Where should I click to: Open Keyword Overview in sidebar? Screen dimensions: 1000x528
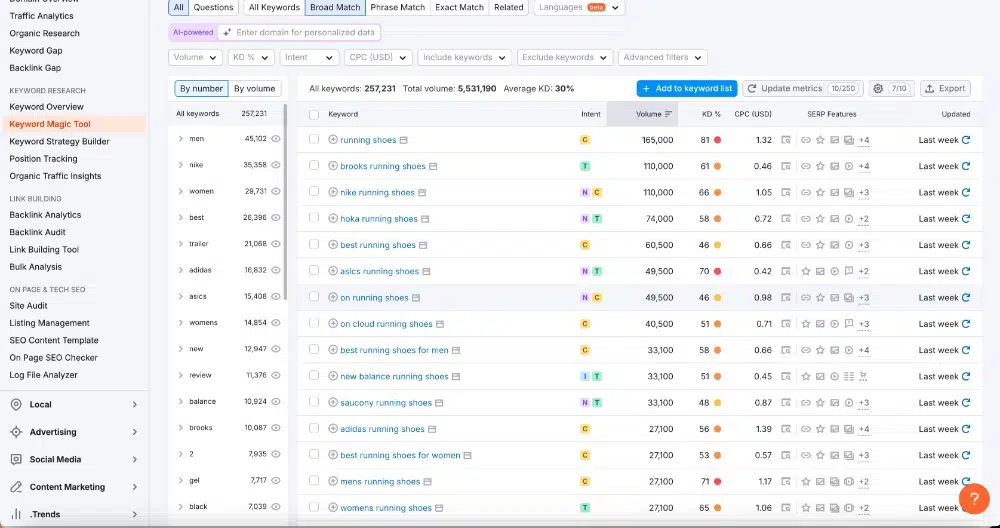(x=47, y=106)
